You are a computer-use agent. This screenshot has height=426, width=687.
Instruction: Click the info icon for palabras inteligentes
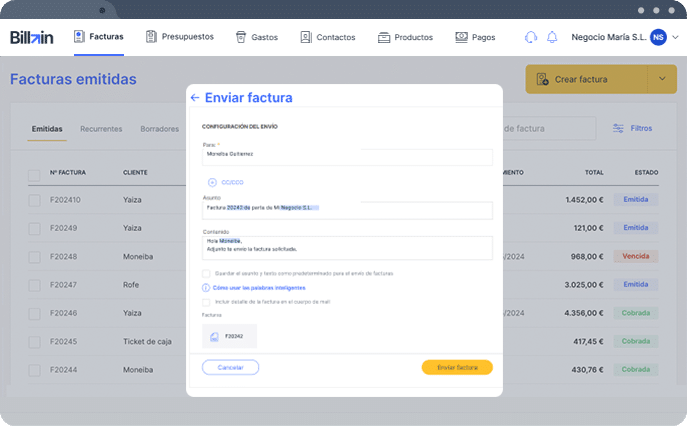tap(206, 287)
